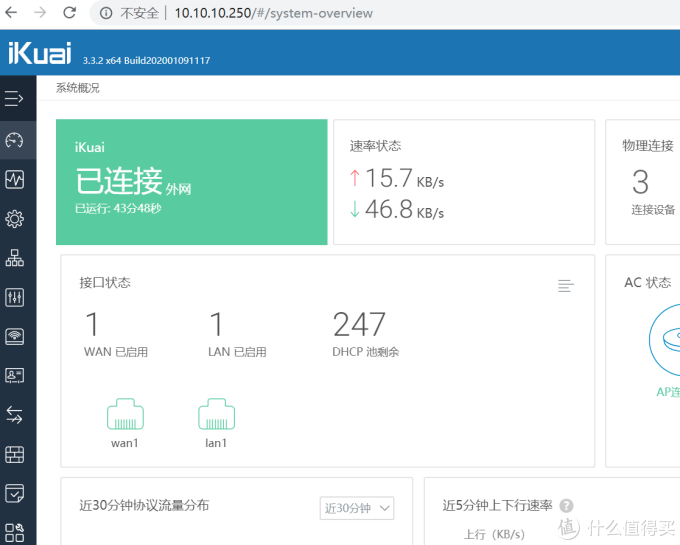680x545 pixels.
Task: Open behavior management arrows icon
Action: point(14,415)
